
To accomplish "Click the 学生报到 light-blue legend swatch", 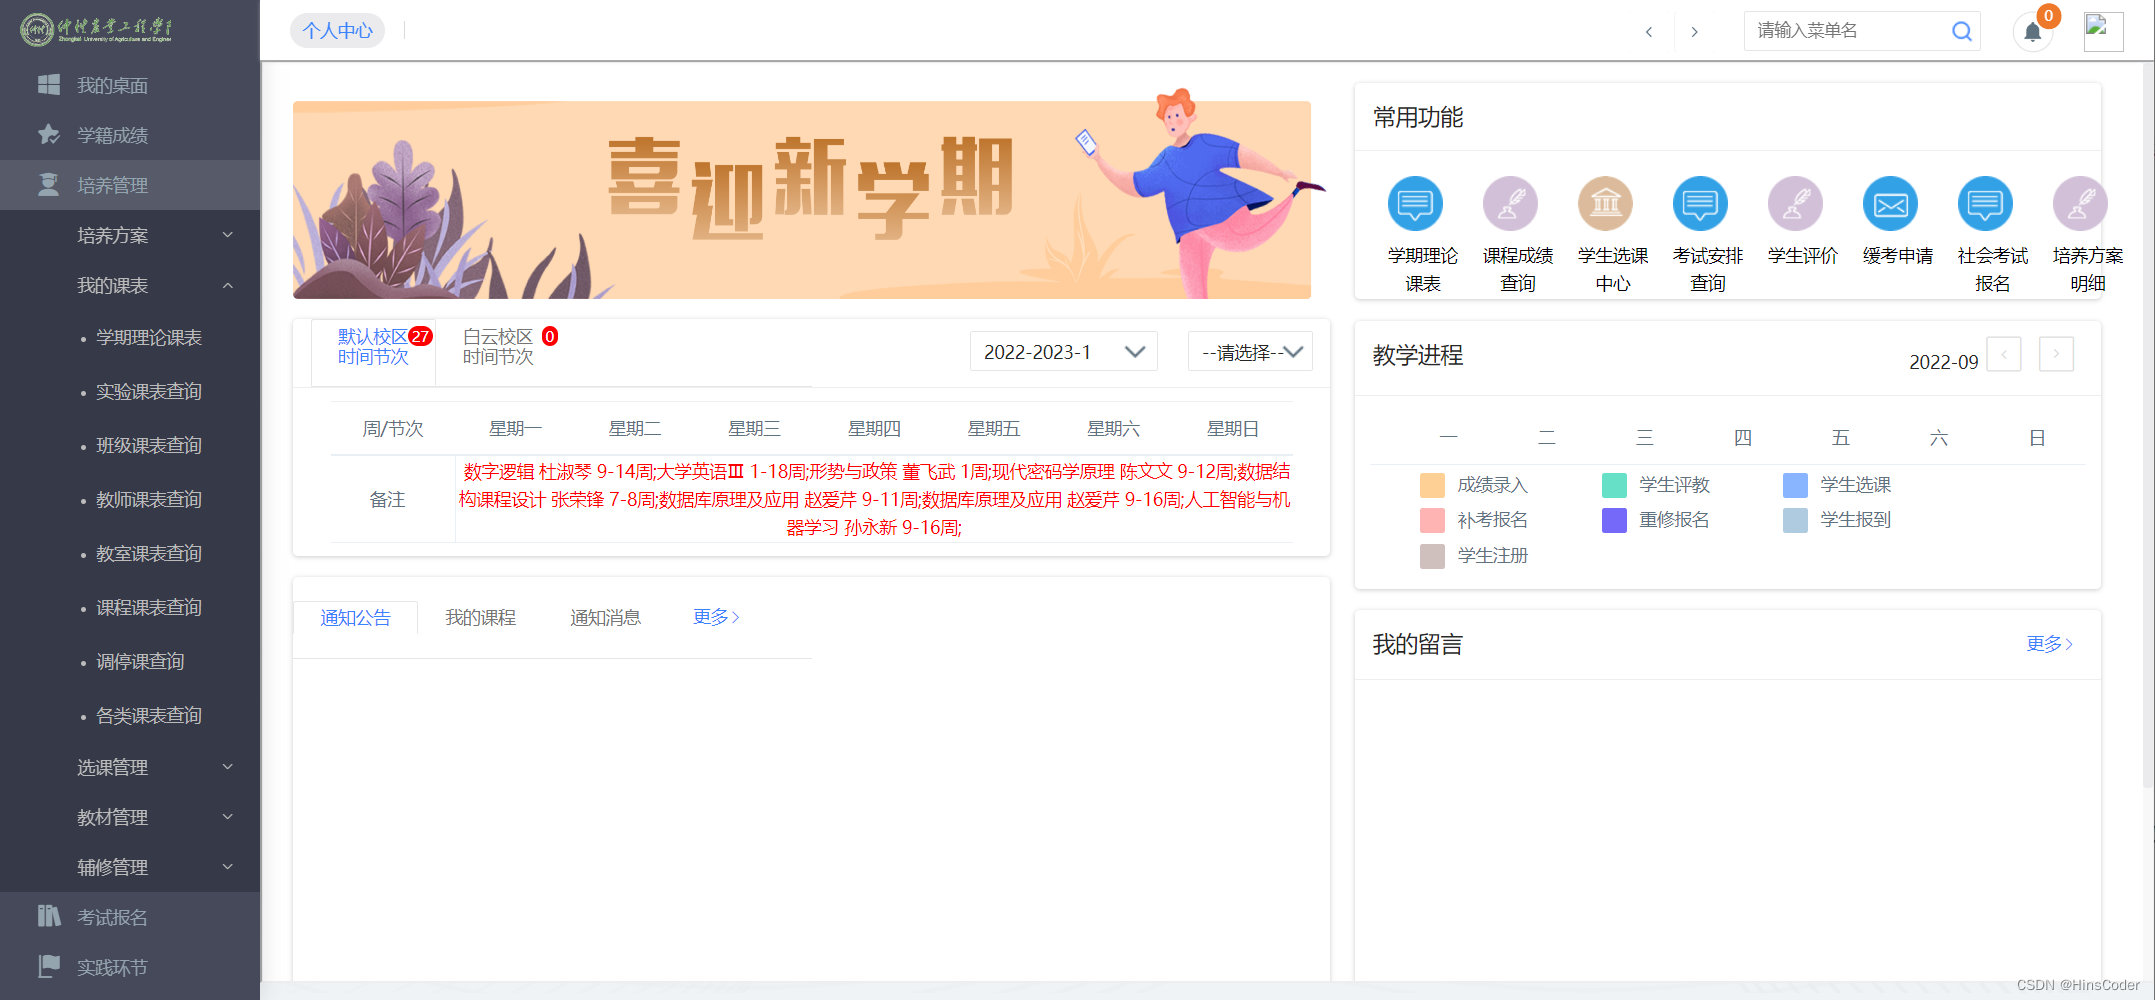I will tap(1795, 520).
